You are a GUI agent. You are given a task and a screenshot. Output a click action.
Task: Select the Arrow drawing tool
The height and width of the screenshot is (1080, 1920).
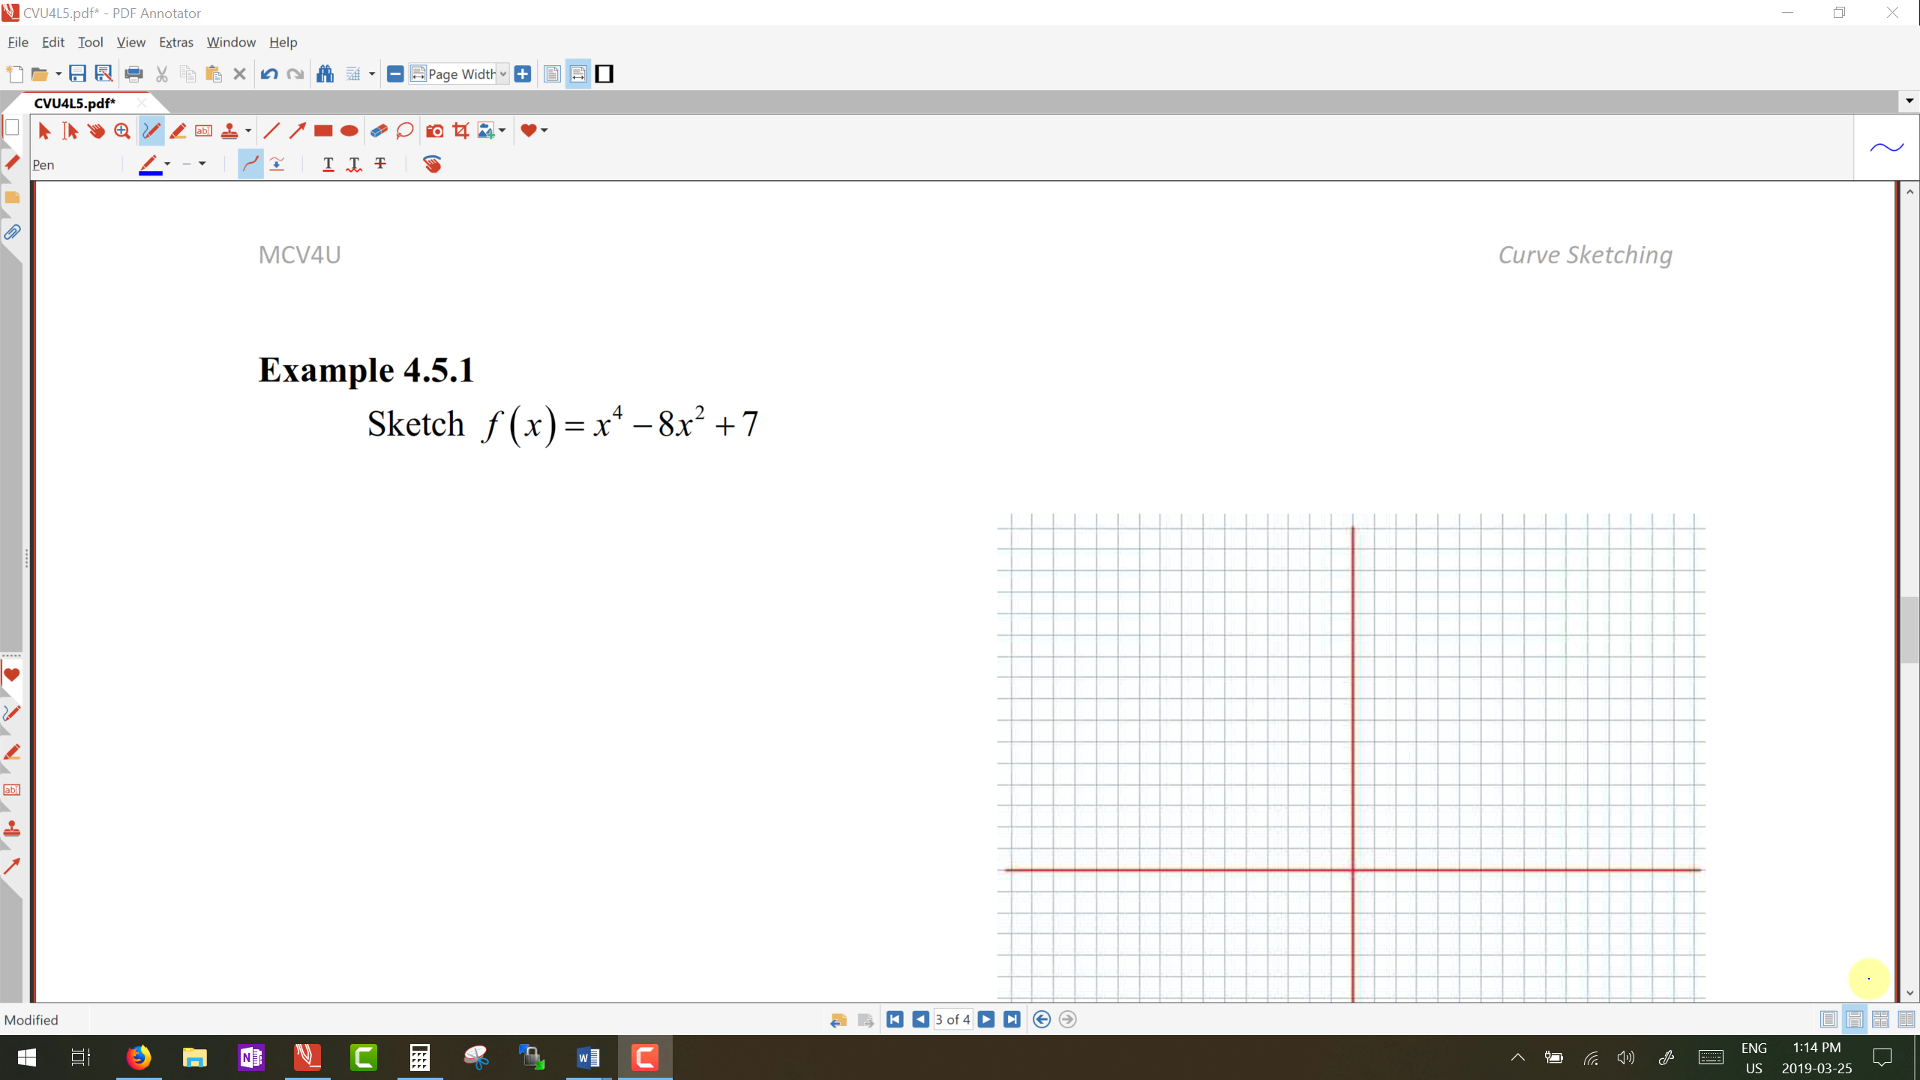pos(297,131)
